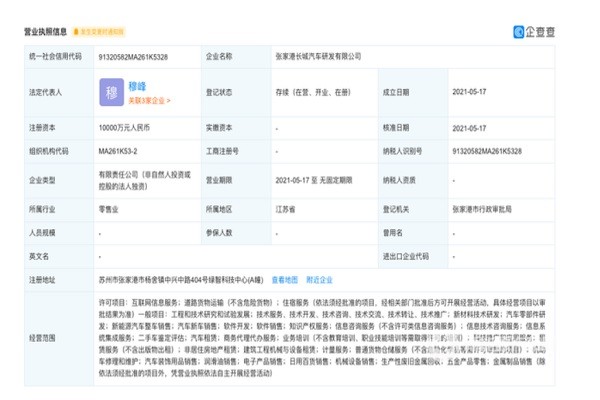Click the 所属行业 label cell
Viewport: 600px width, 400px height.
click(59, 209)
